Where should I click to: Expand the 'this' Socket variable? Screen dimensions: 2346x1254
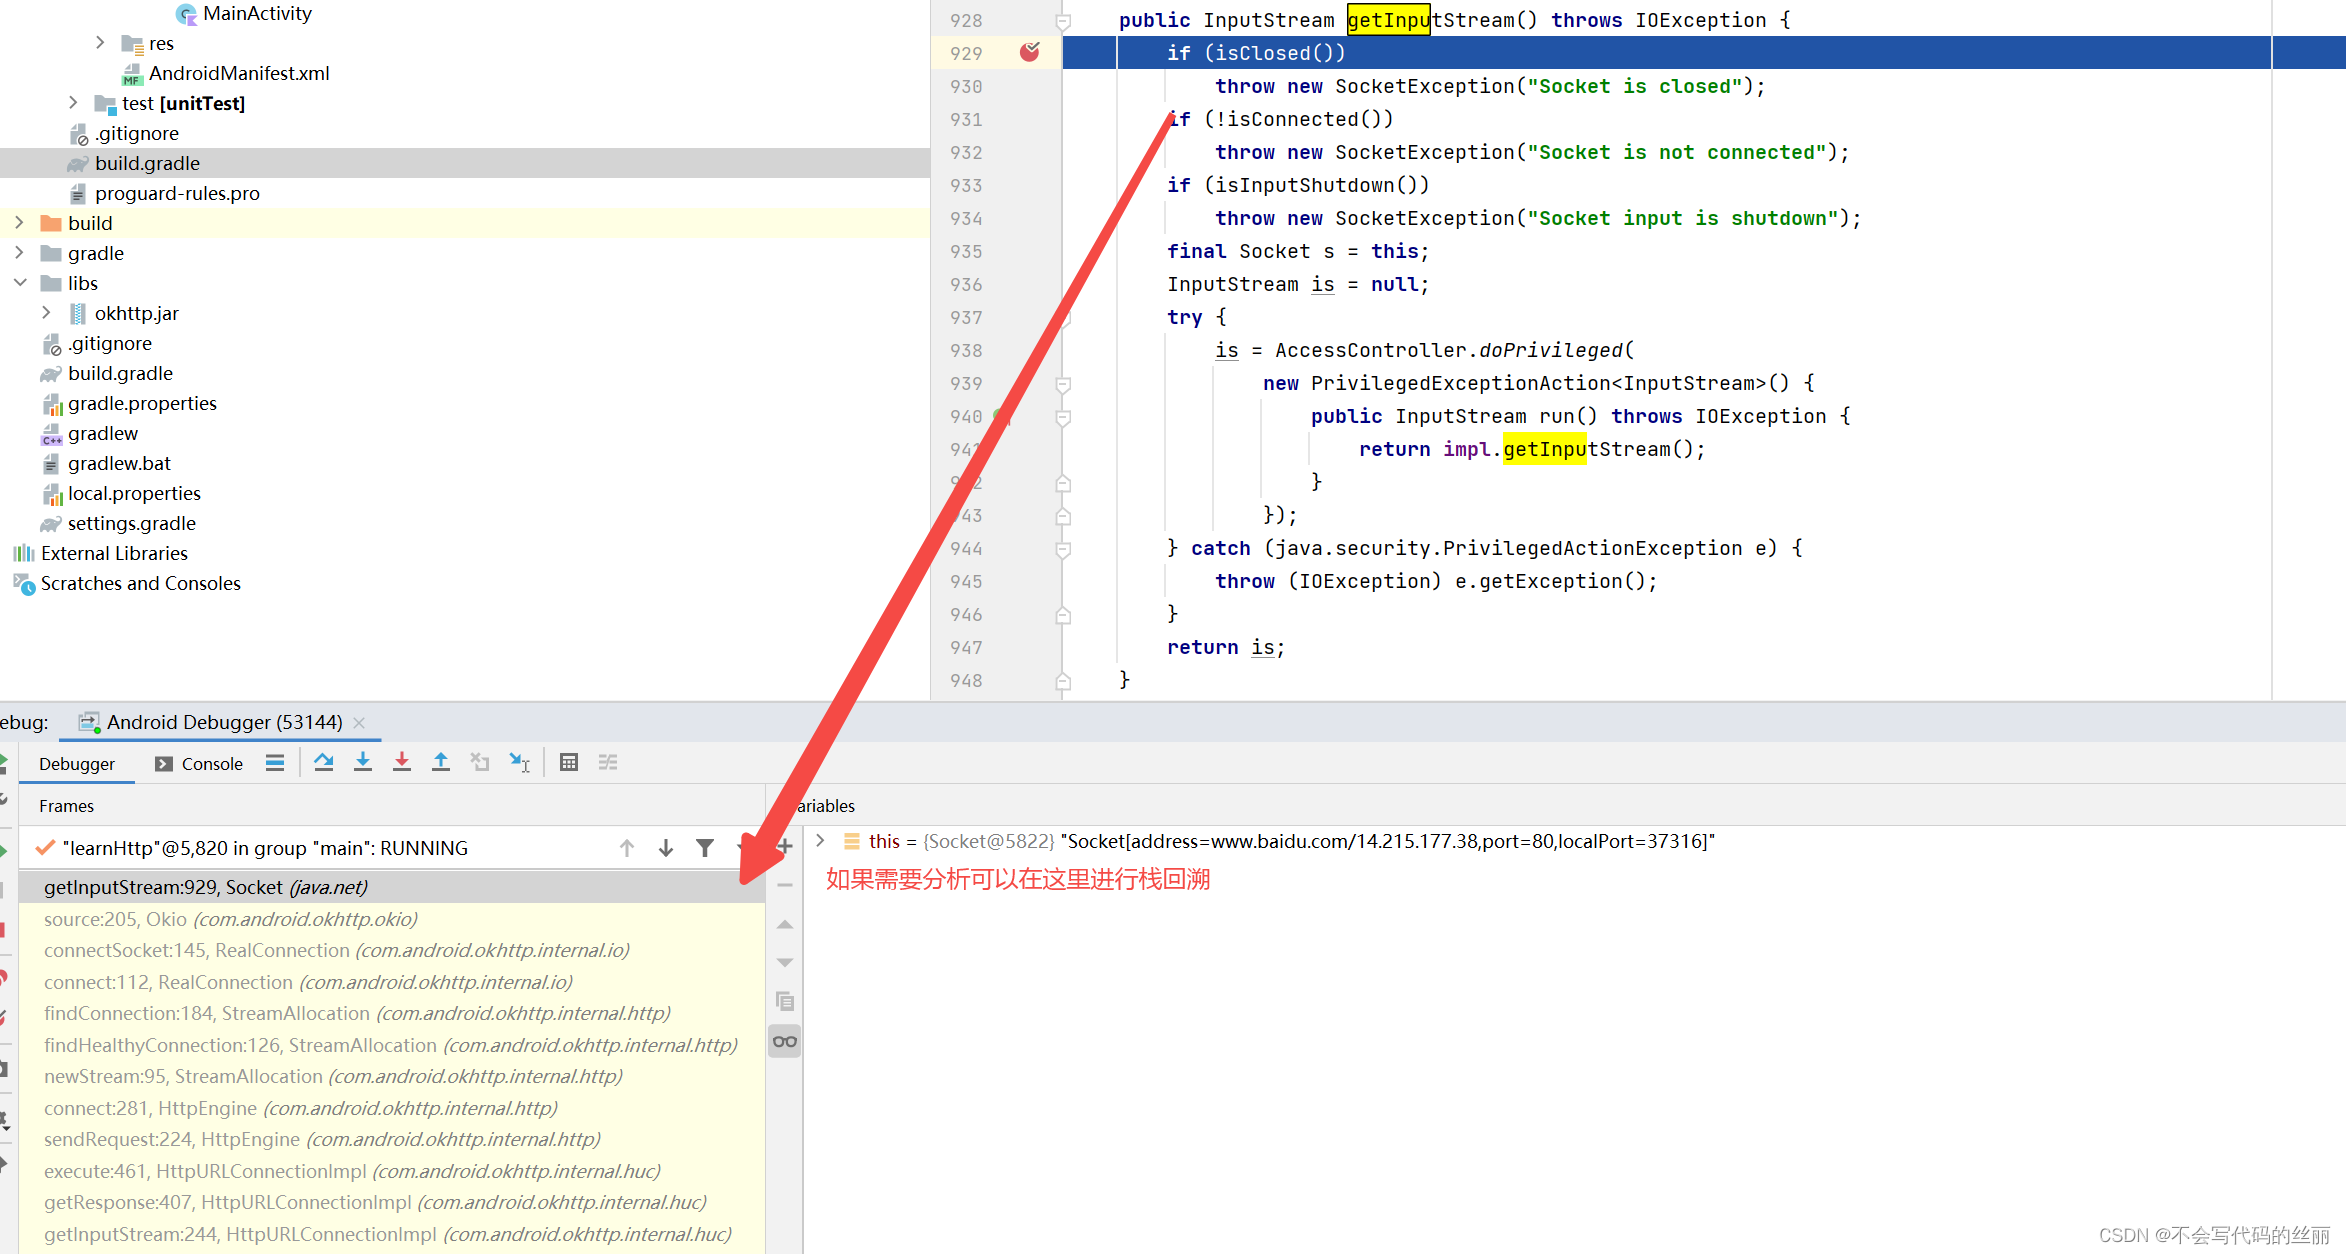pyautogui.click(x=820, y=841)
